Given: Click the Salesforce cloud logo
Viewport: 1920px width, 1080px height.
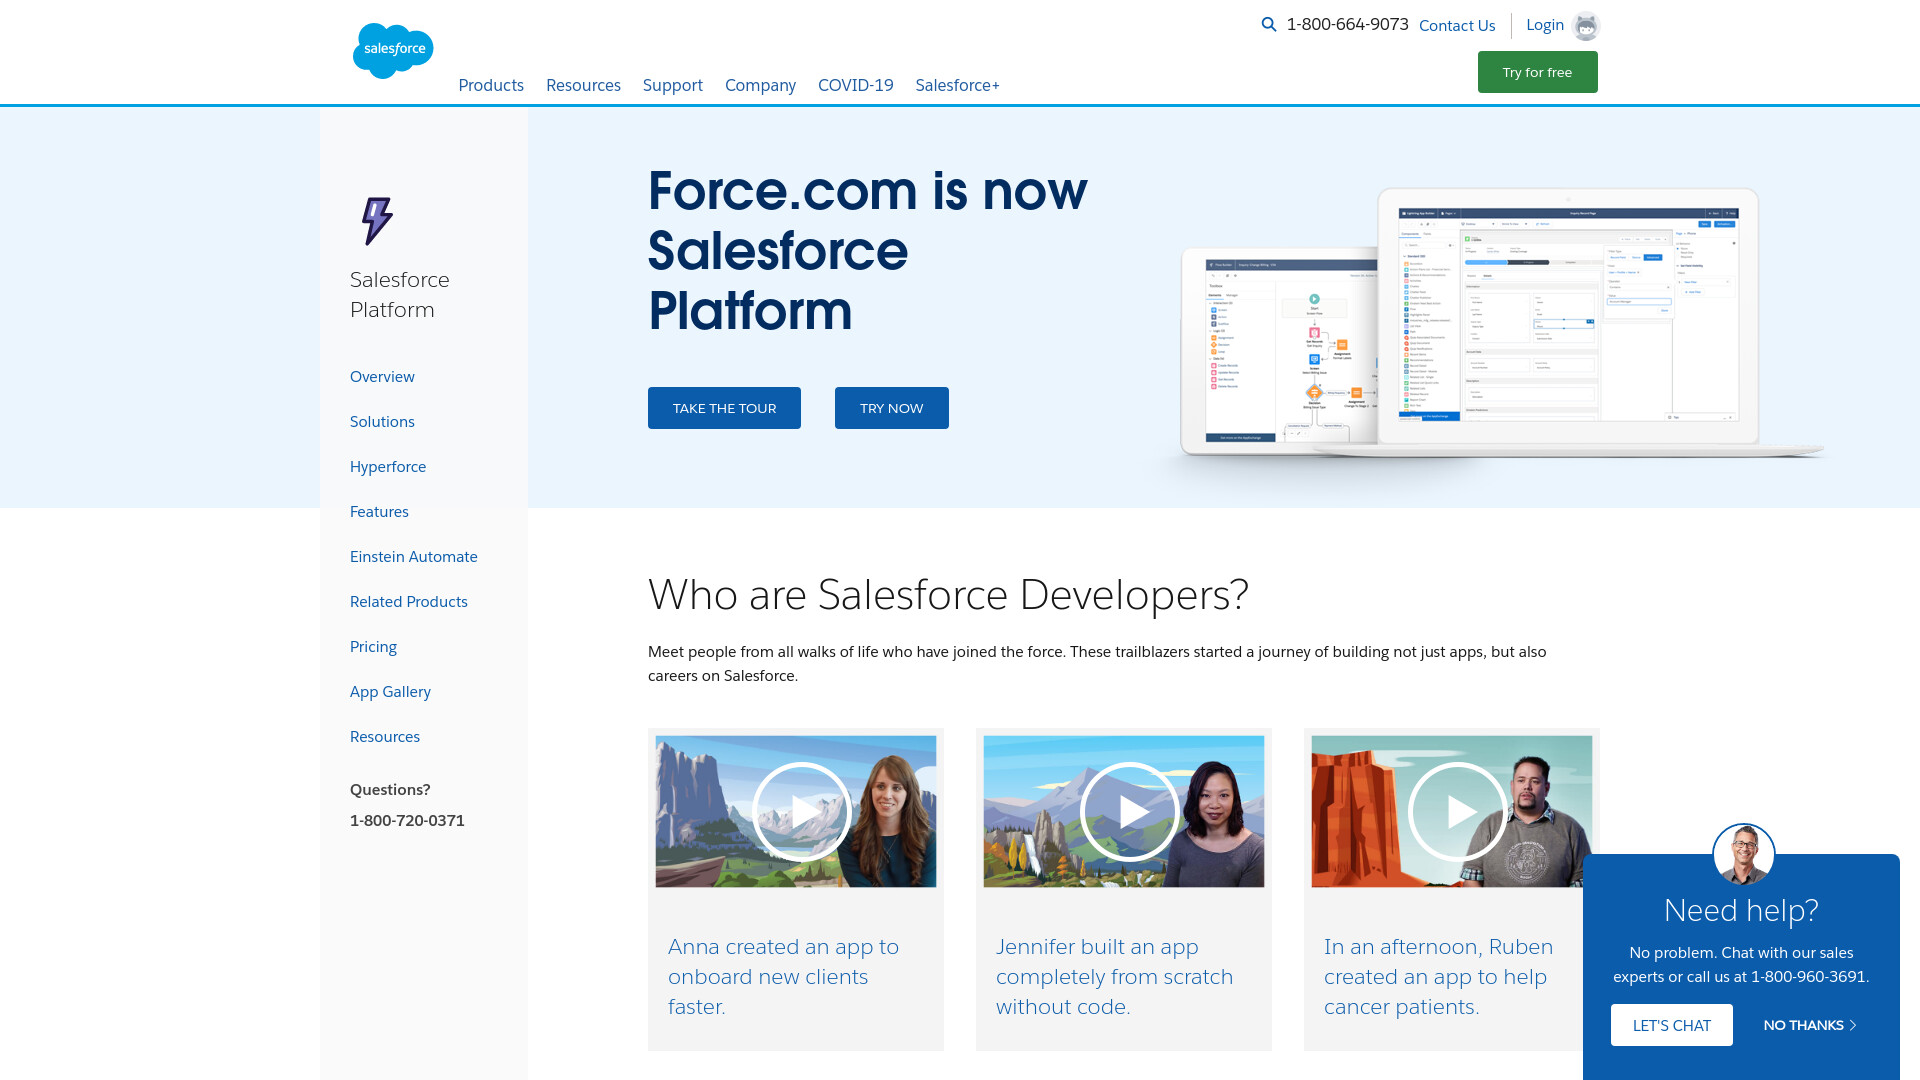Looking at the screenshot, I should (x=393, y=50).
